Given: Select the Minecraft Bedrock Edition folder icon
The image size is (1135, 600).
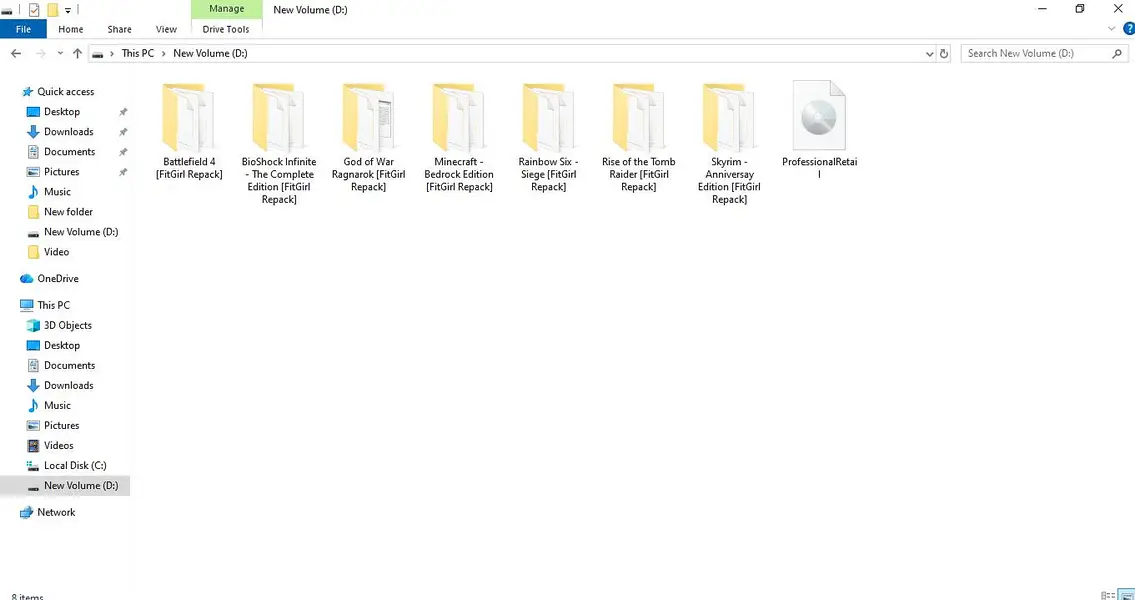Looking at the screenshot, I should pyautogui.click(x=458, y=117).
